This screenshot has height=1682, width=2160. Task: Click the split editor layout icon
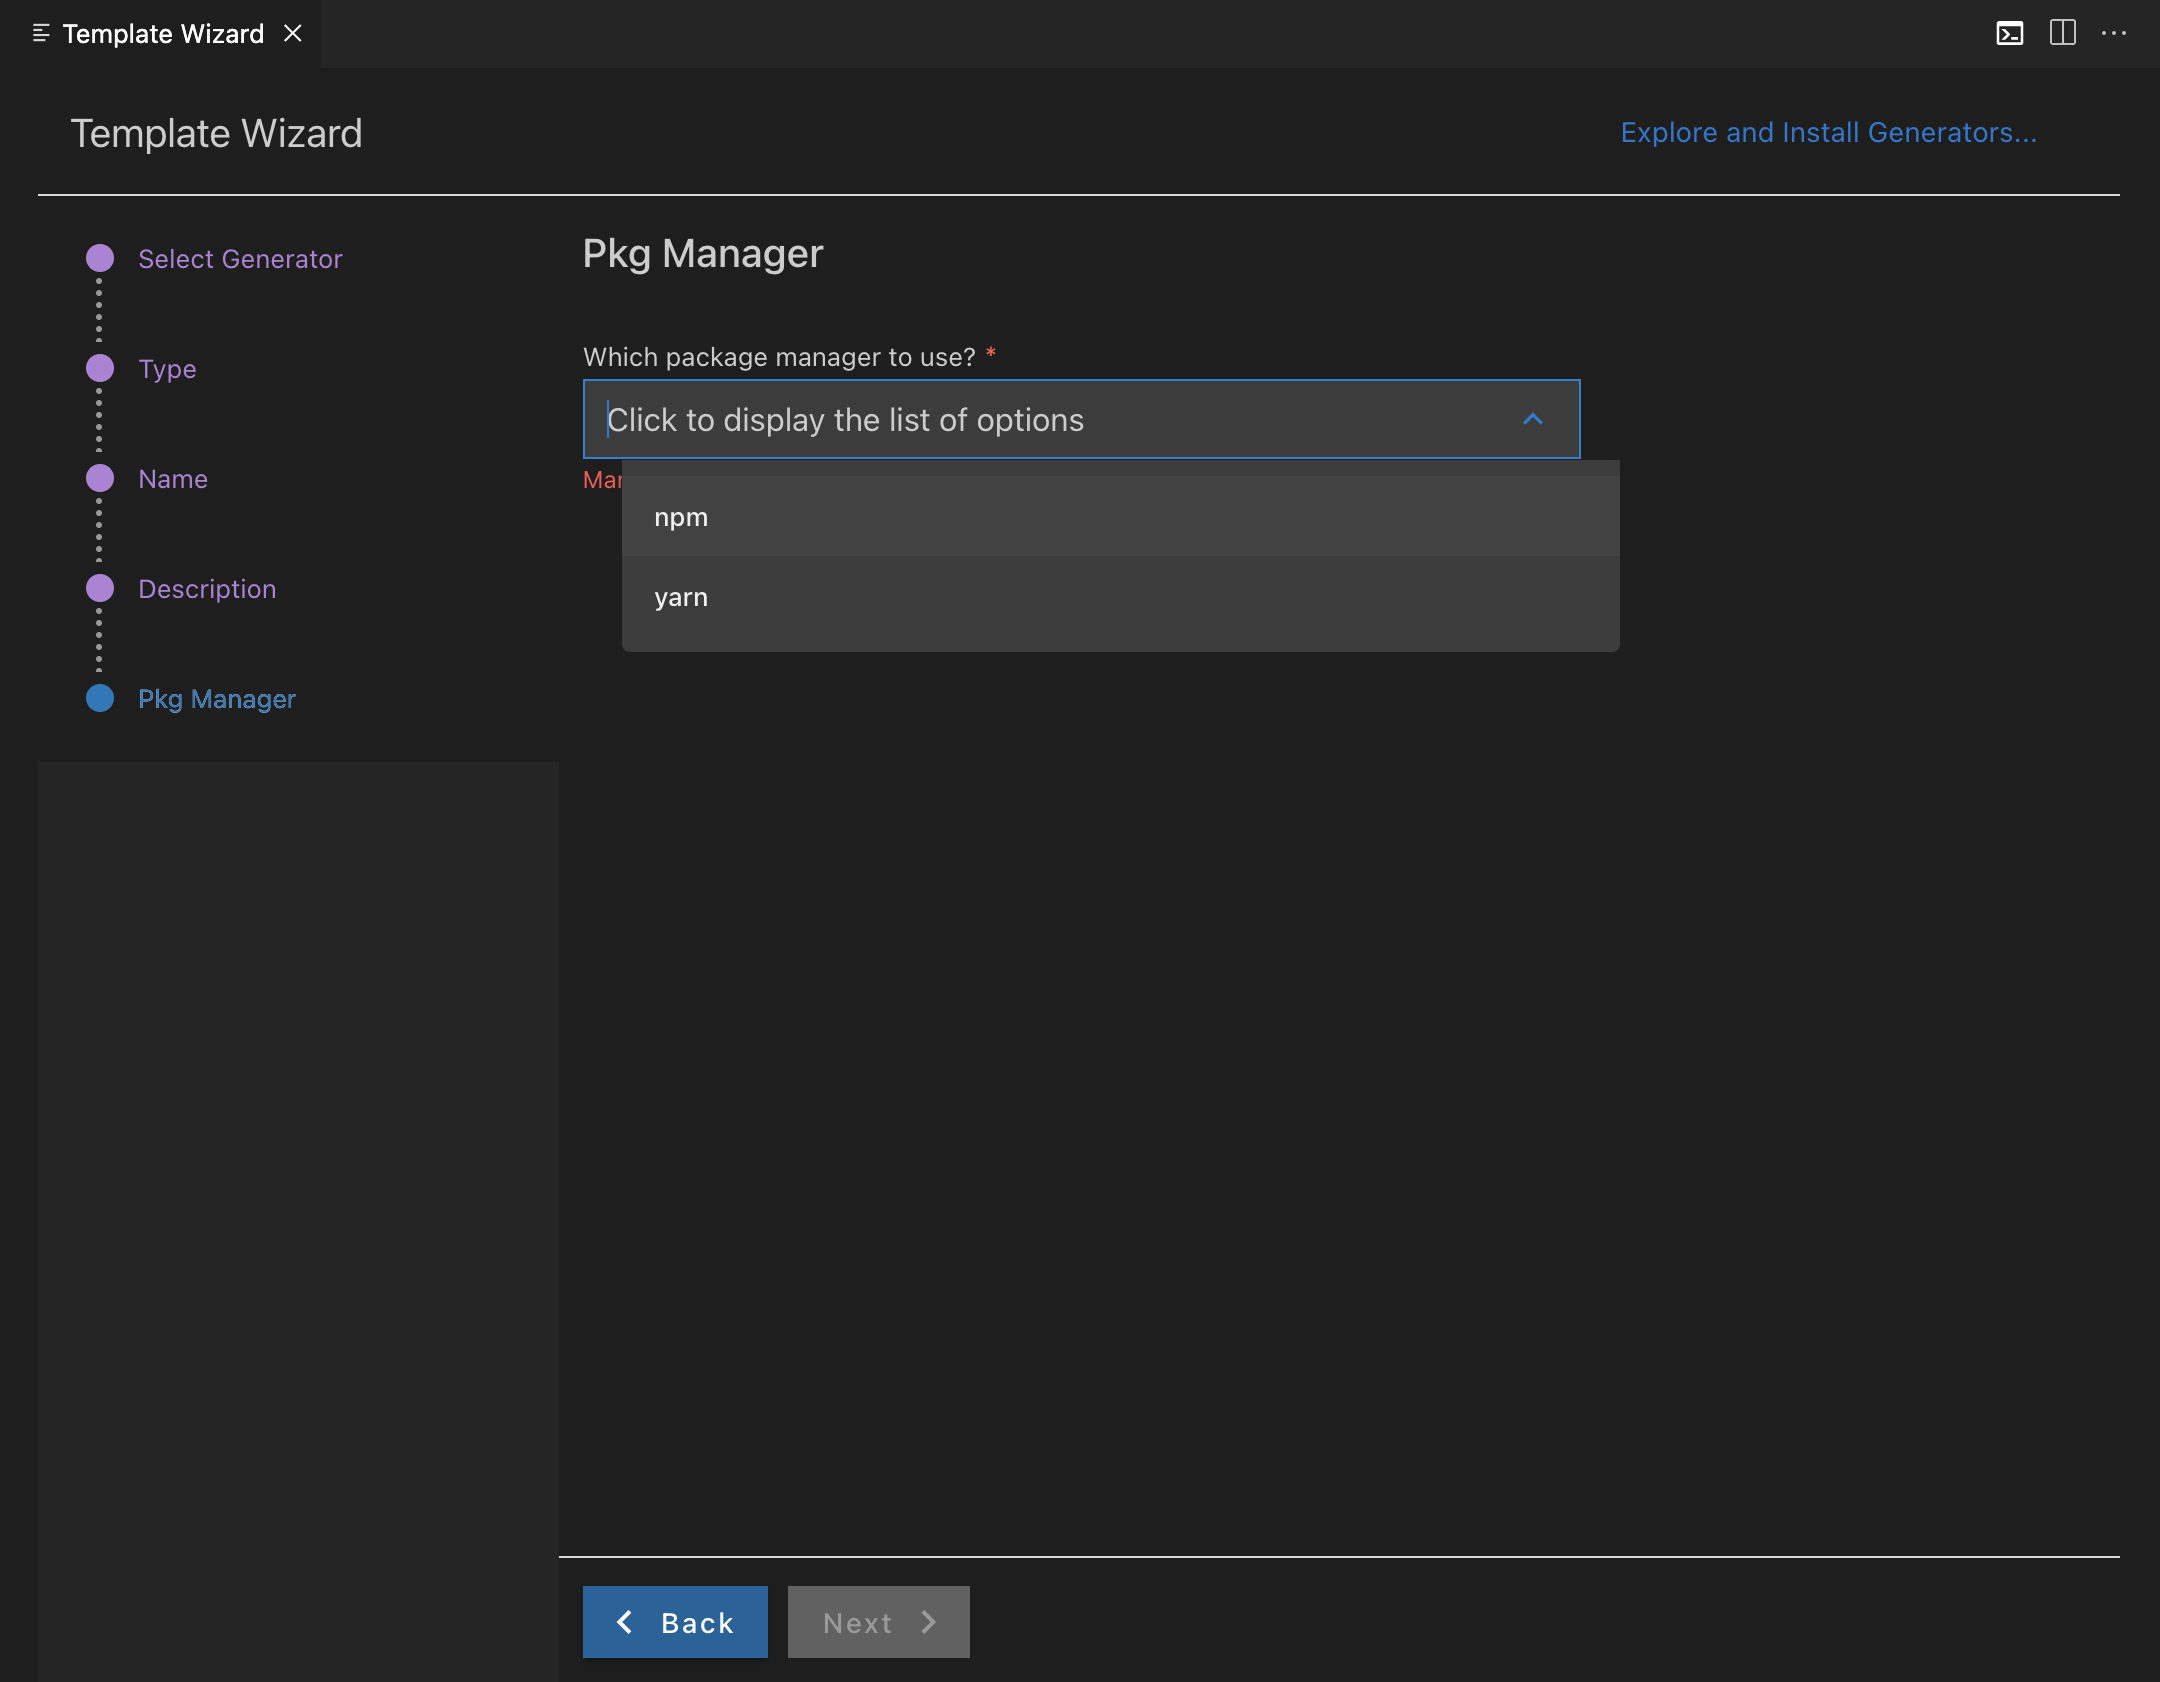[2062, 33]
